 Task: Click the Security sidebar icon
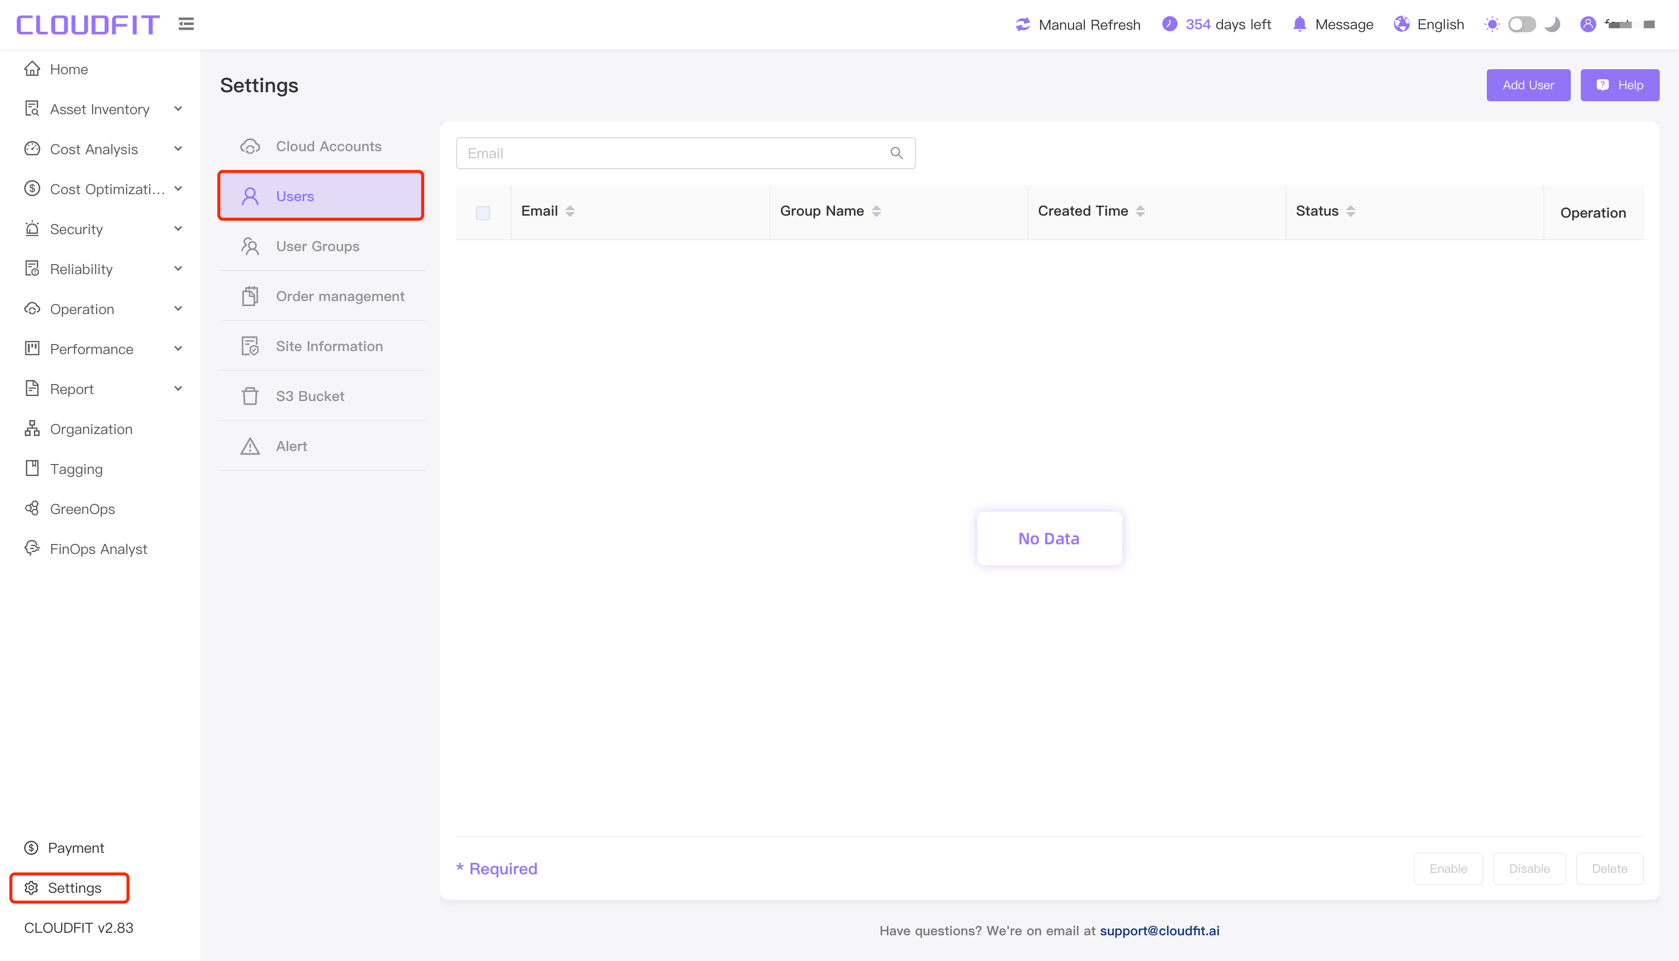coord(32,229)
